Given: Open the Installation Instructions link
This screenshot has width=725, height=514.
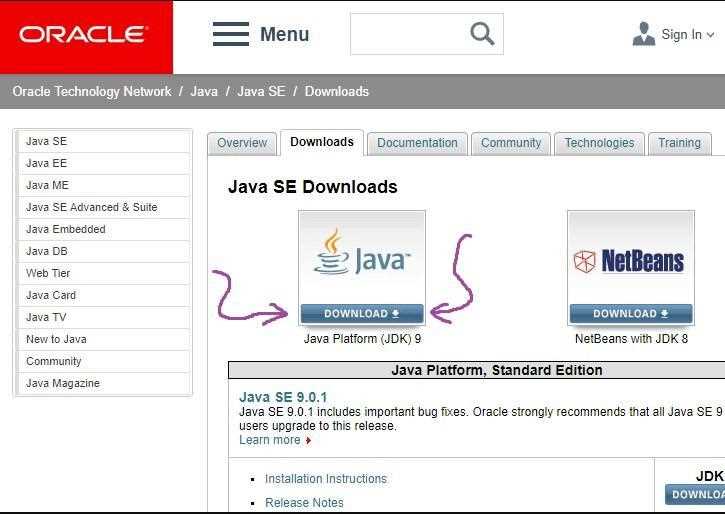Looking at the screenshot, I should point(326,479).
